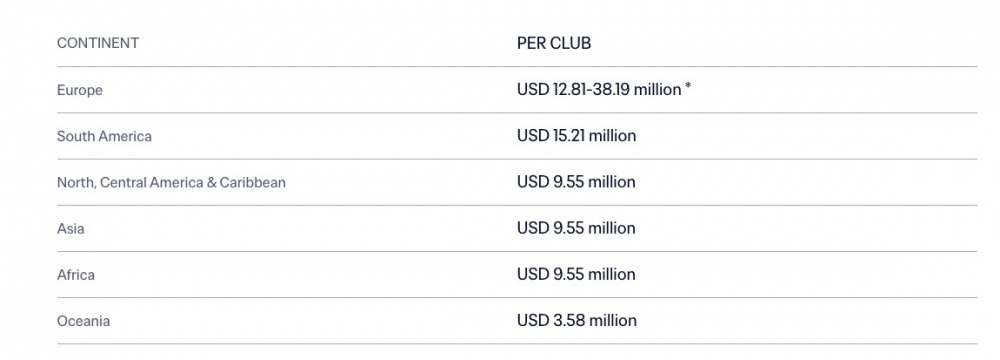Click Asia's USD 9.55 million value
The image size is (1000, 360).
tap(576, 228)
